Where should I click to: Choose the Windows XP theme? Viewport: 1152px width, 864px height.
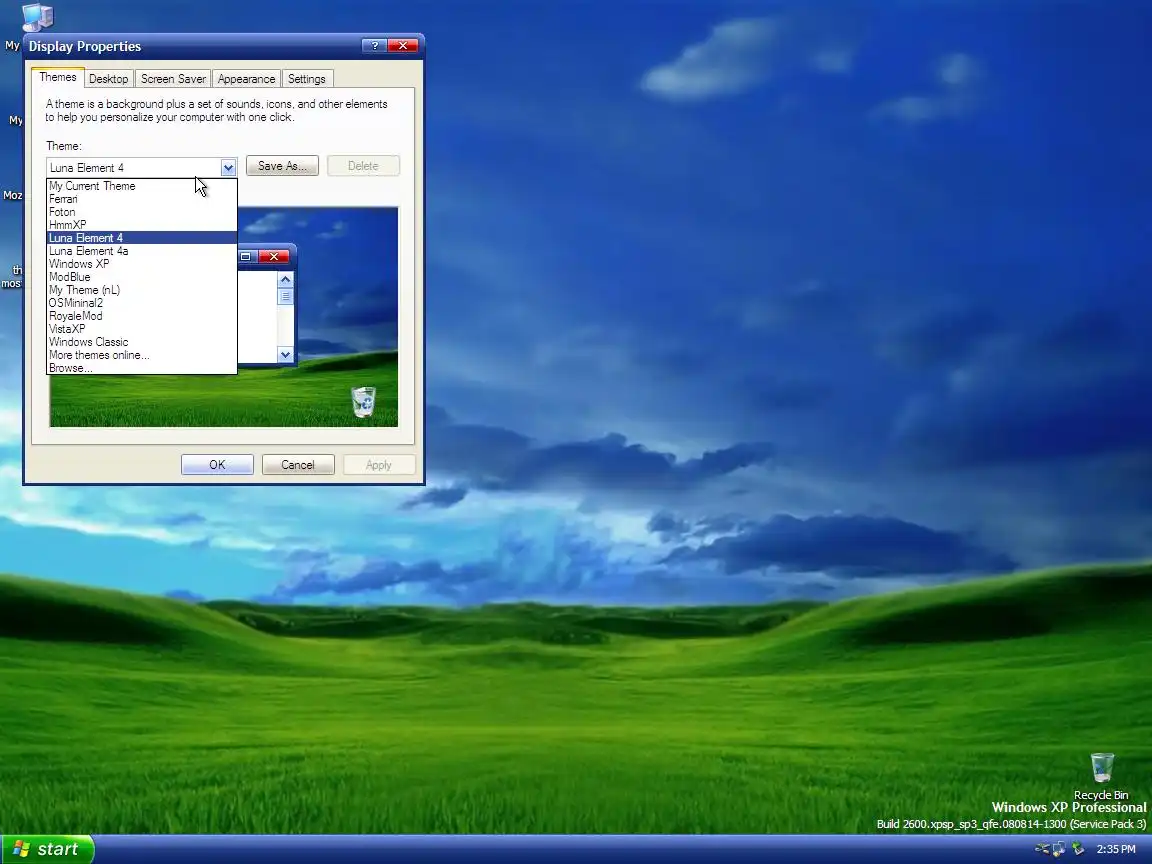[142, 264]
